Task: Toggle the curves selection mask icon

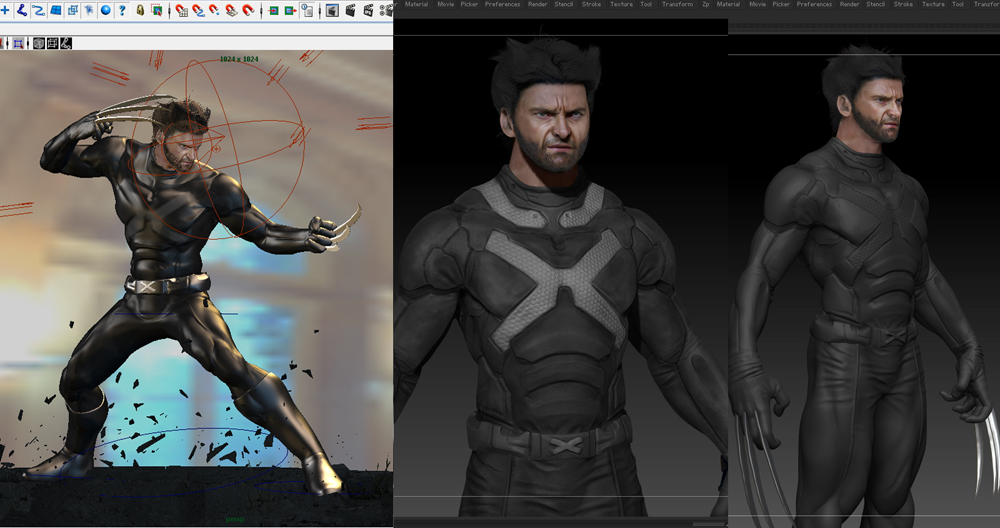Action: click(38, 10)
